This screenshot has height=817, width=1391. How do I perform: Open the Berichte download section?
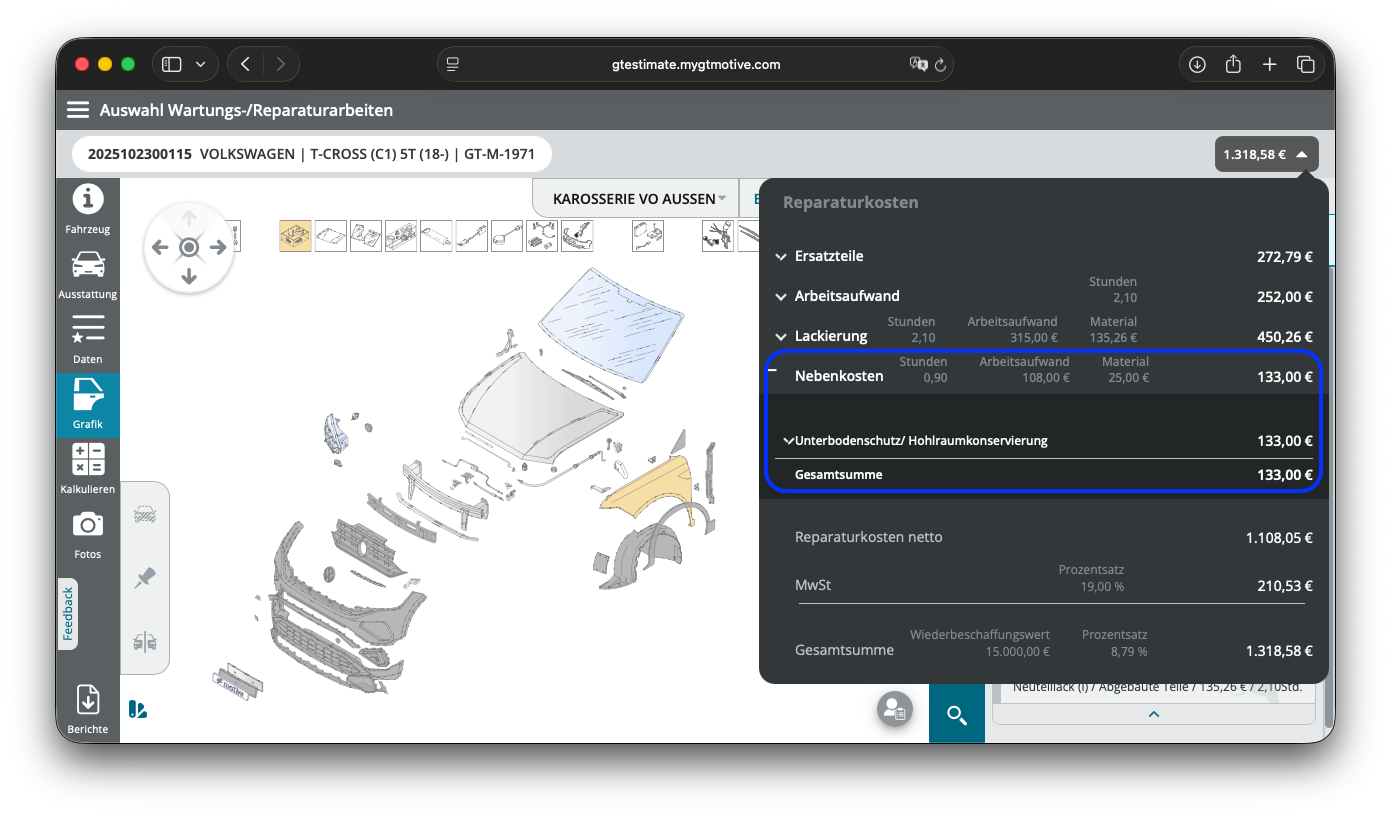tap(88, 710)
